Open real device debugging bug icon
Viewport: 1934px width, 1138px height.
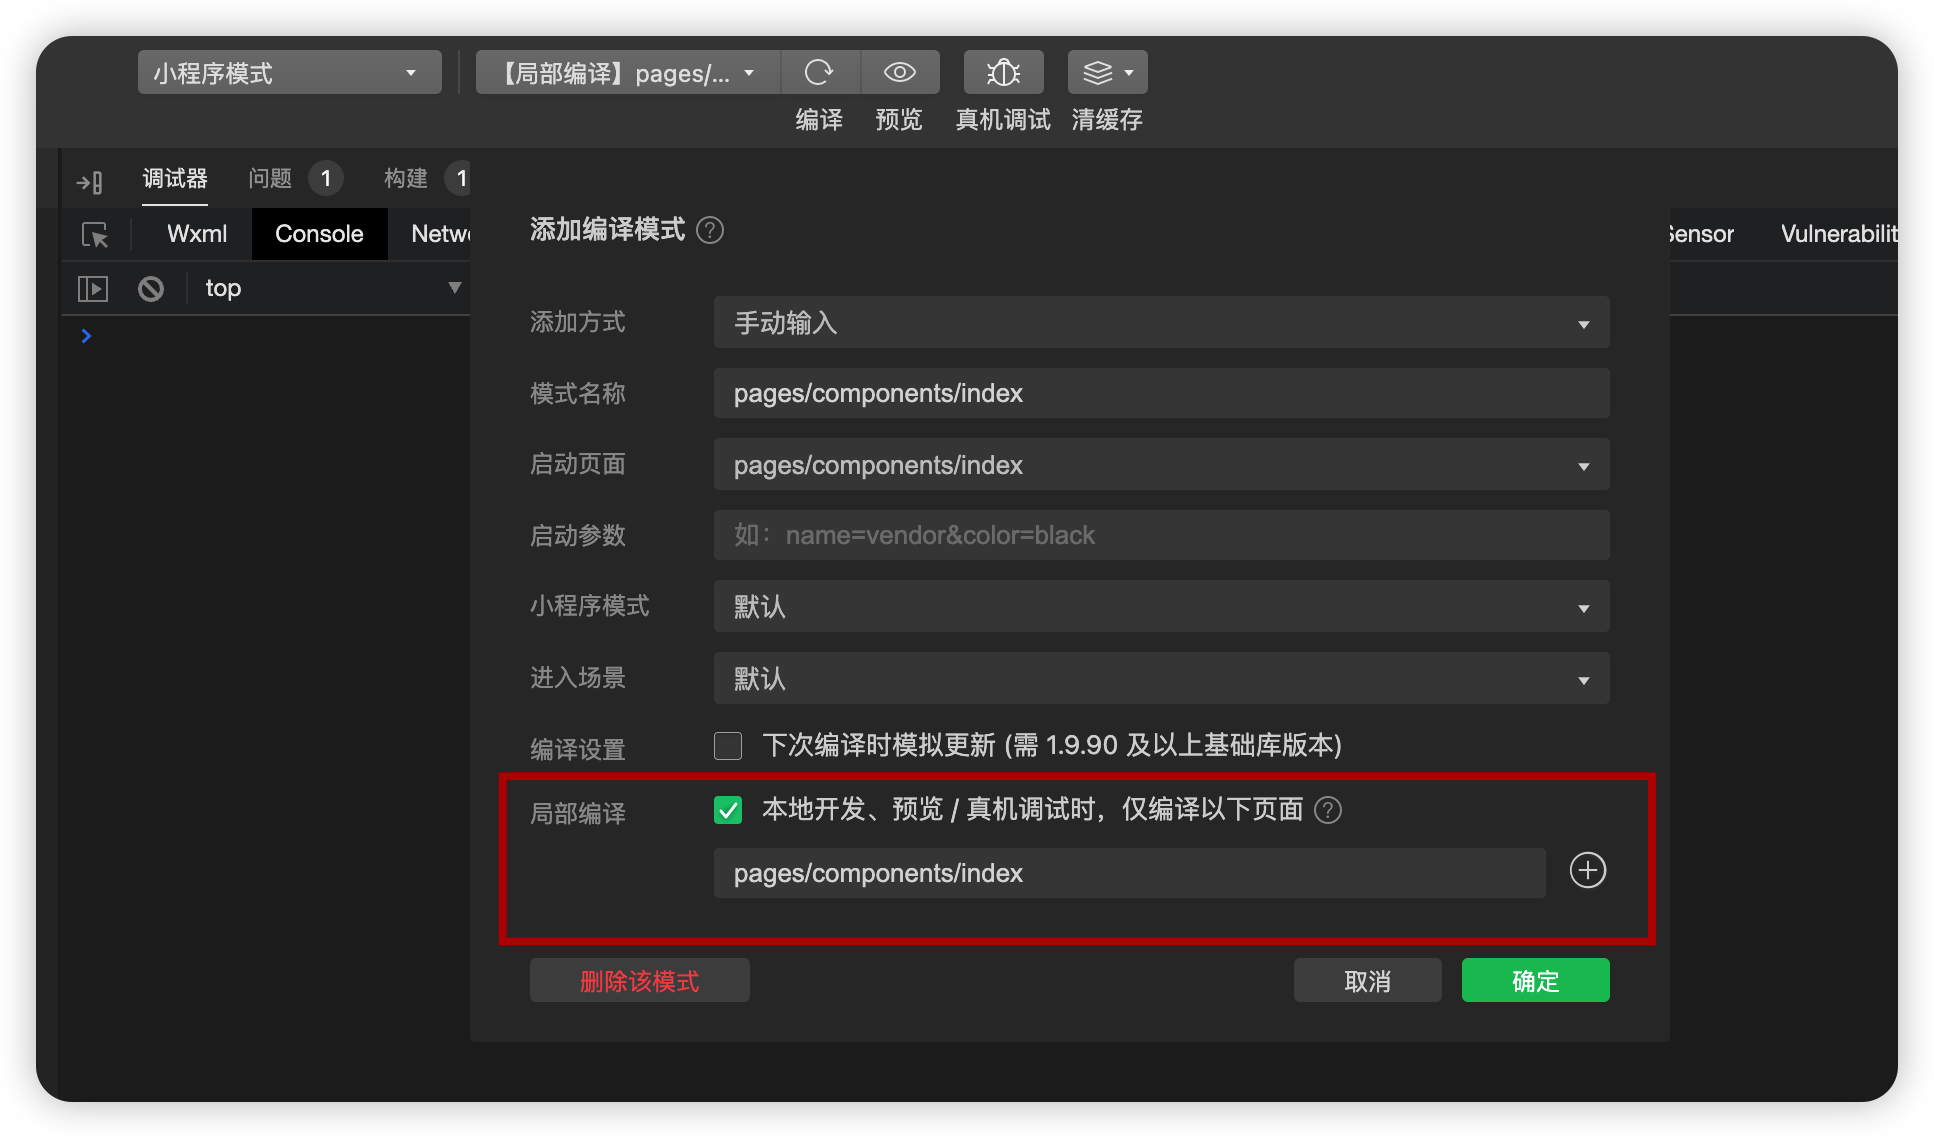point(1003,72)
